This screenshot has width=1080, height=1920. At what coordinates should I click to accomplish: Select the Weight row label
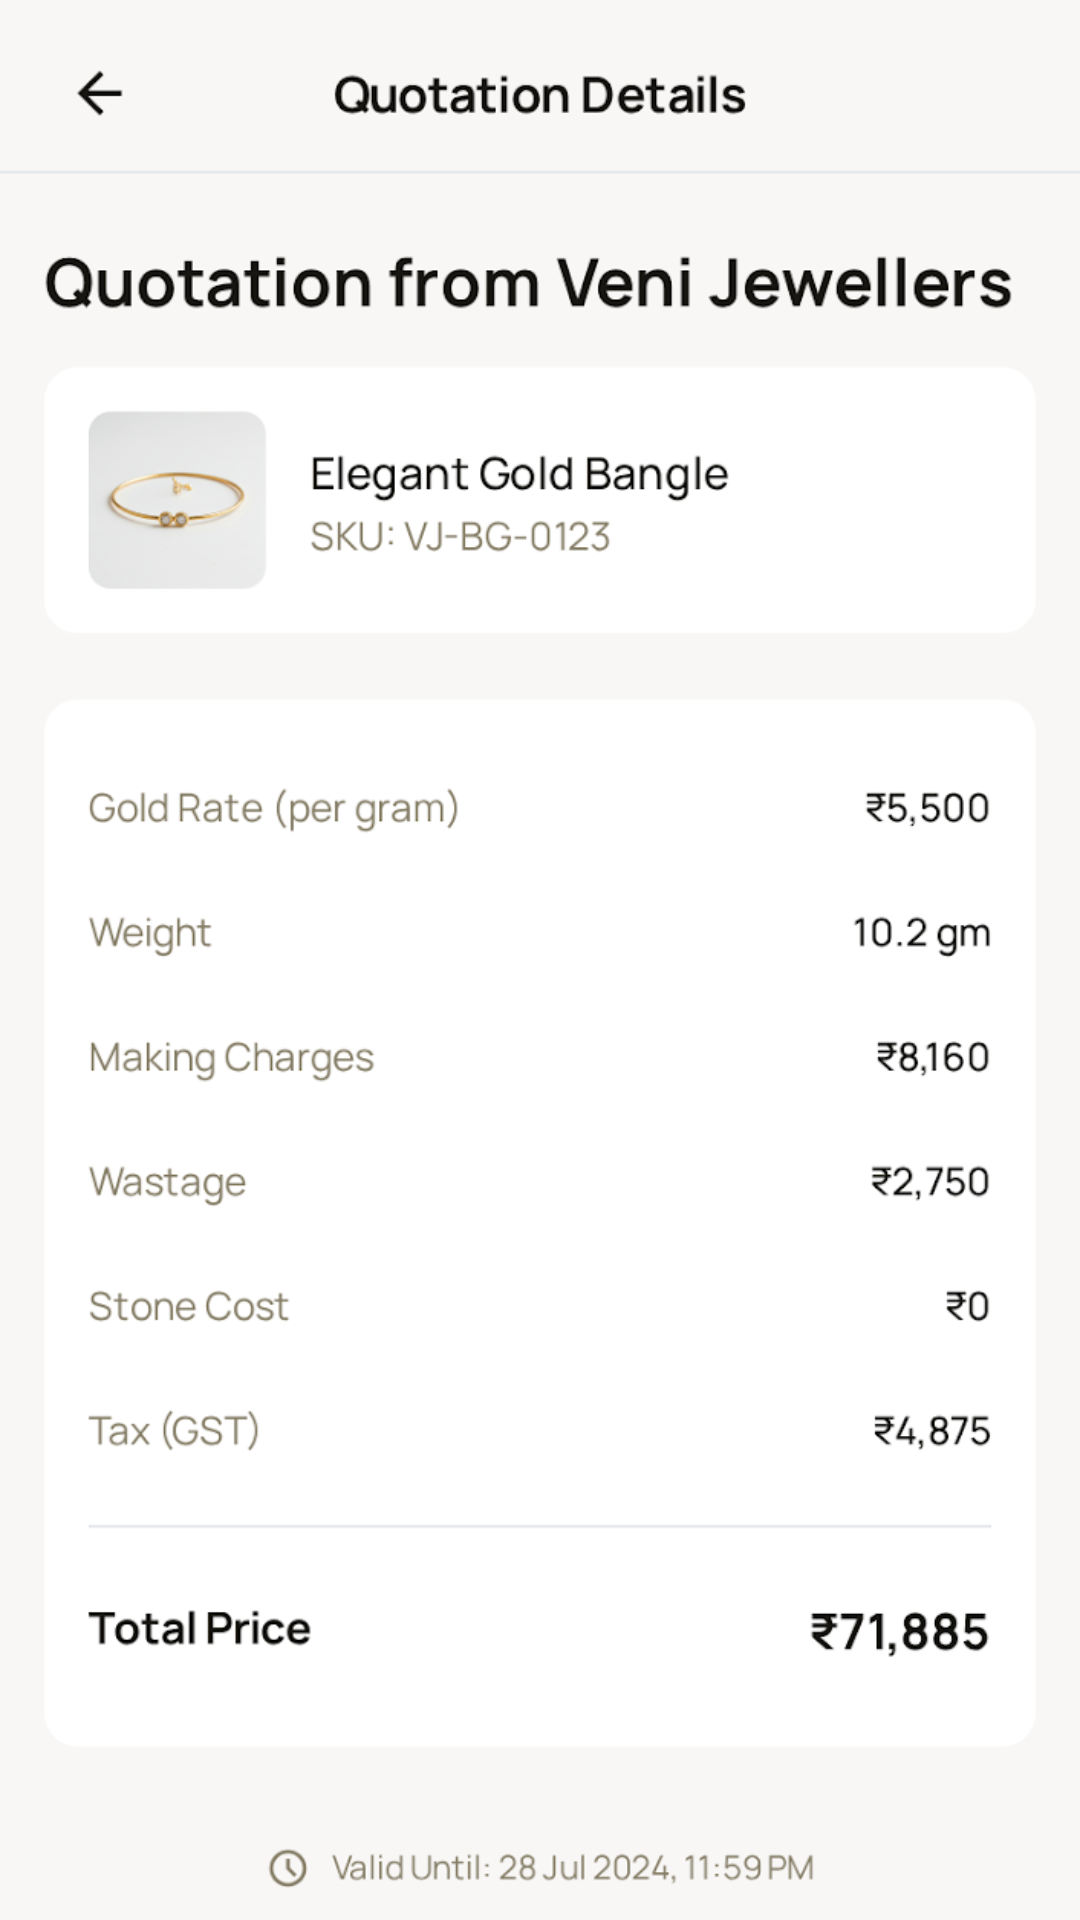point(150,933)
